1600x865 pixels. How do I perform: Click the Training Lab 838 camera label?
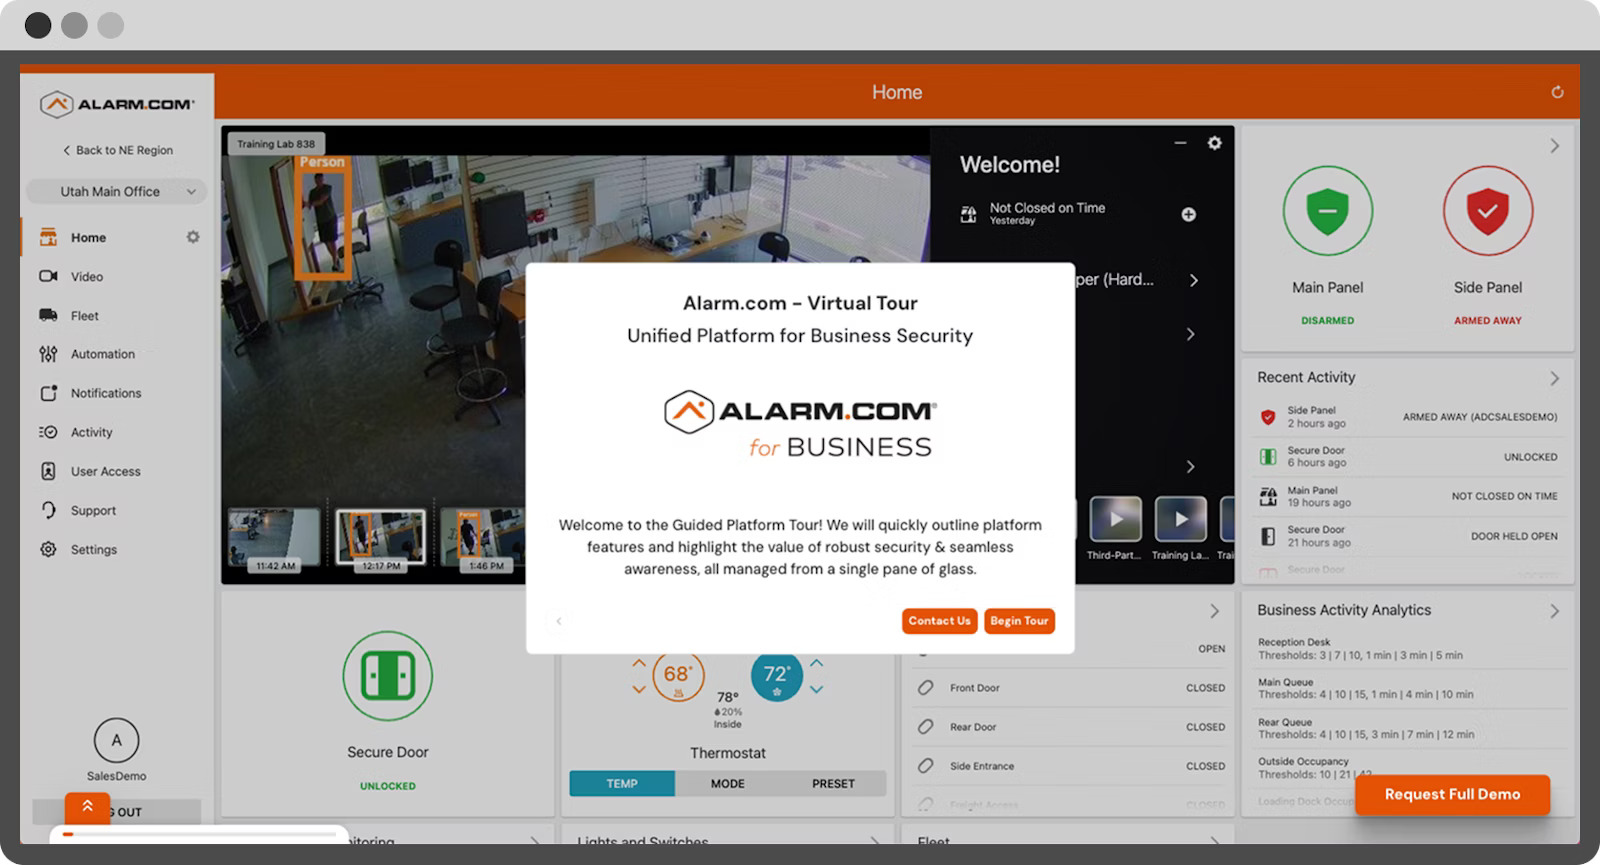point(275,144)
